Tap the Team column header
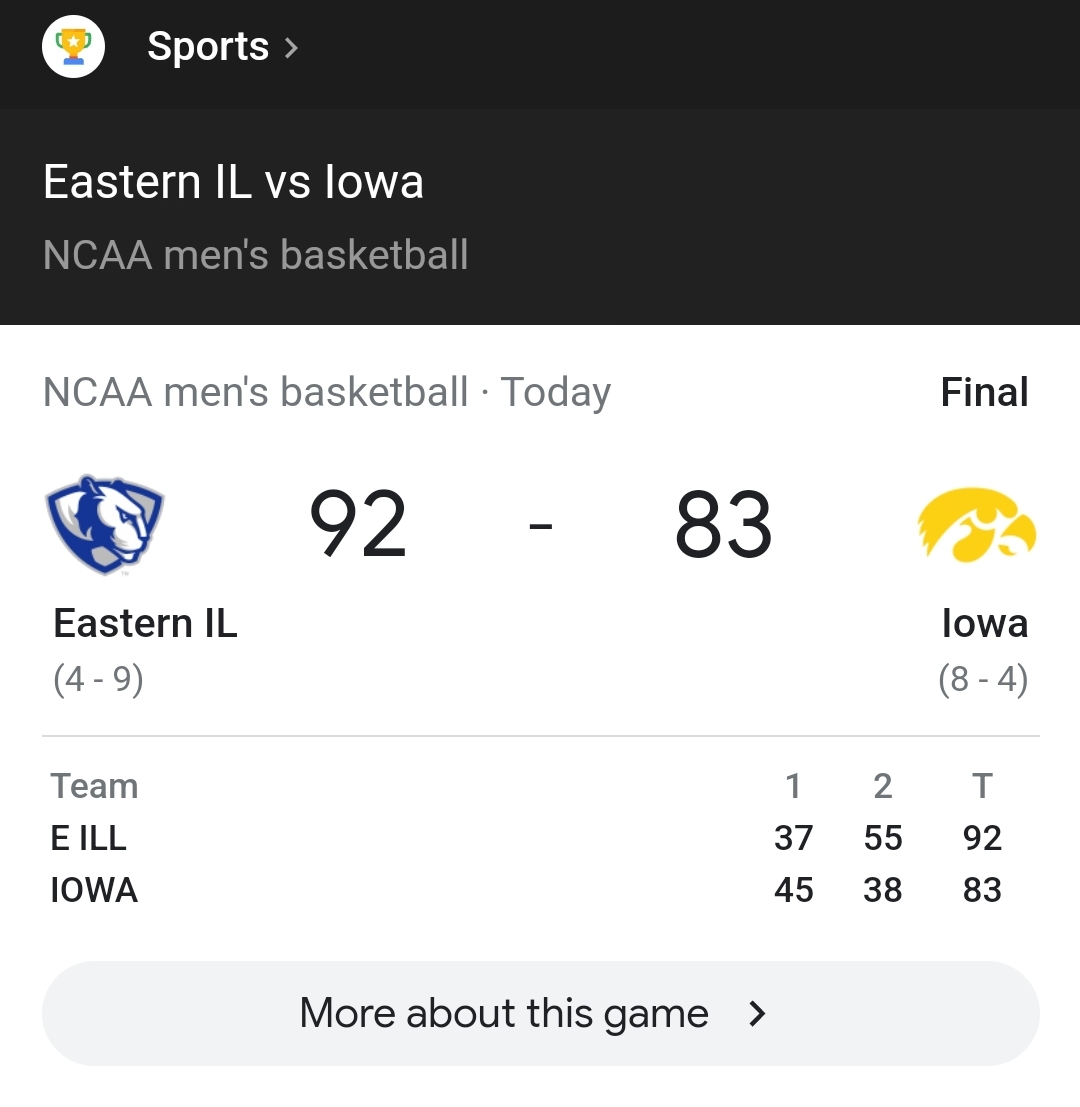 94,786
